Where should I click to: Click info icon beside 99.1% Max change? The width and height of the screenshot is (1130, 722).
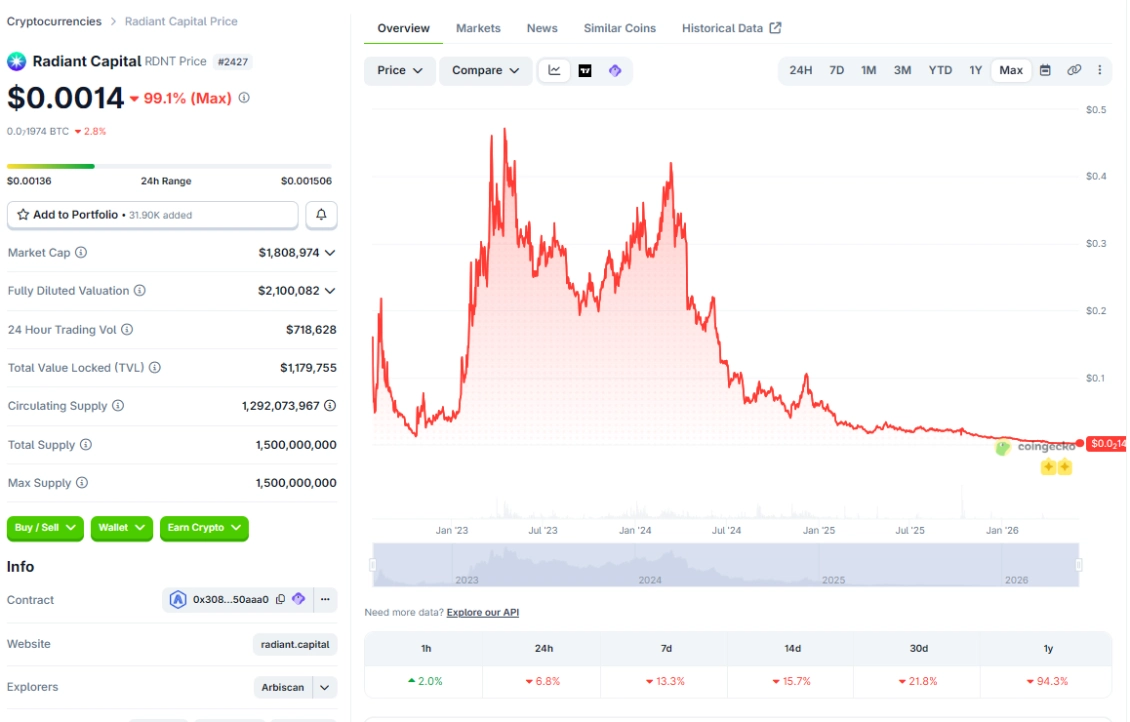pyautogui.click(x=244, y=97)
